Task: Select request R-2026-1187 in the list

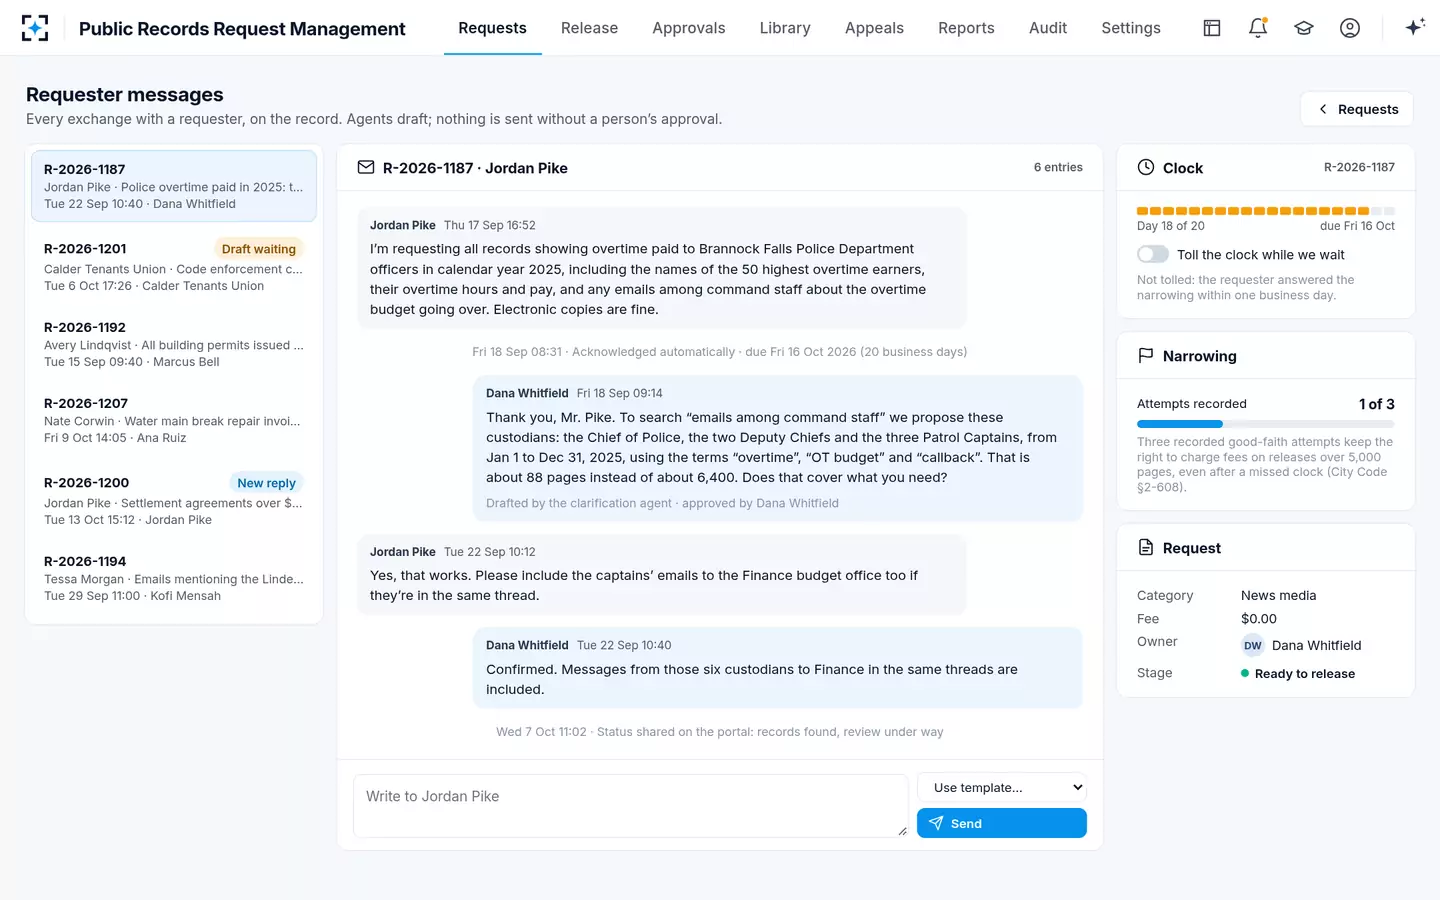Action: click(174, 186)
